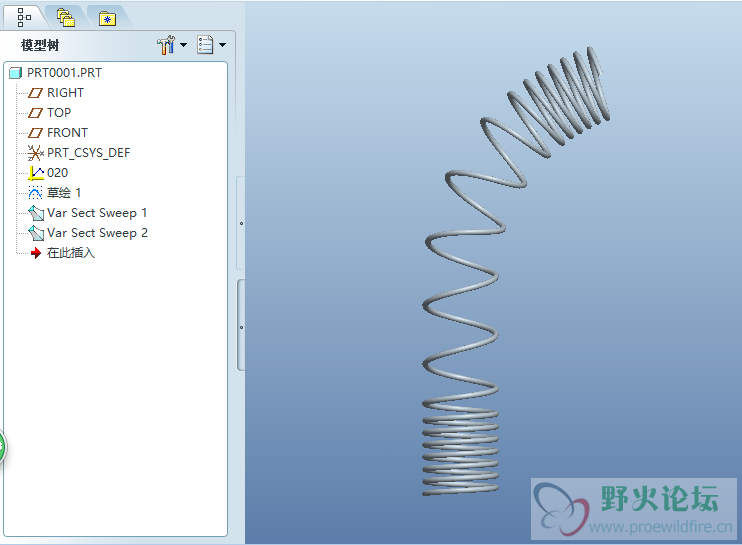Click the red insert-here arrow icon
The height and width of the screenshot is (545, 742).
[x=36, y=253]
